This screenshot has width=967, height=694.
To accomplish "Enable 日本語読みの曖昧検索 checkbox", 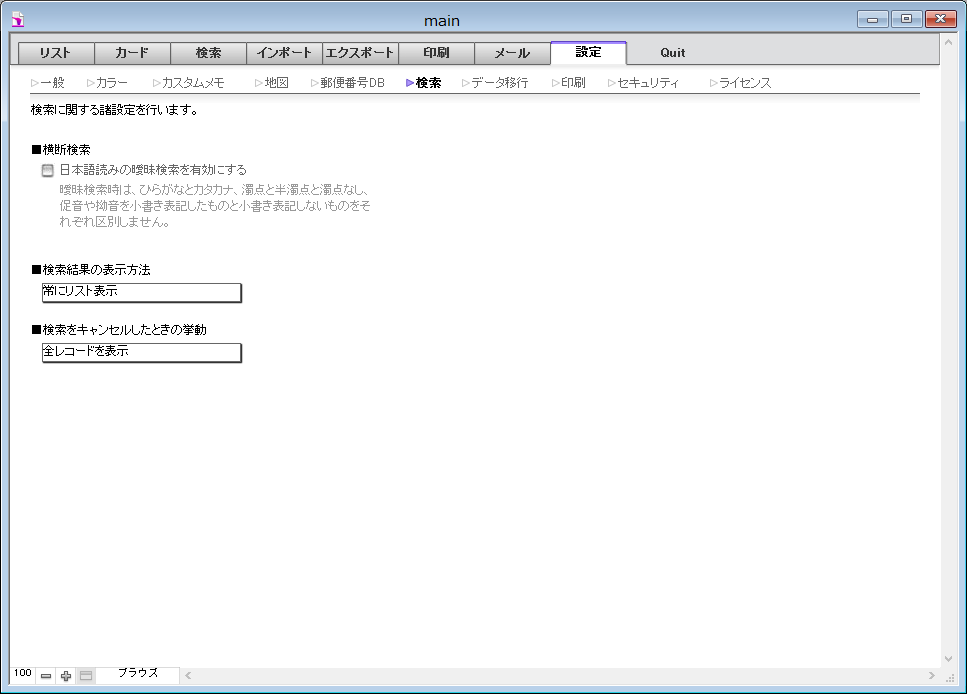I will click(x=47, y=171).
